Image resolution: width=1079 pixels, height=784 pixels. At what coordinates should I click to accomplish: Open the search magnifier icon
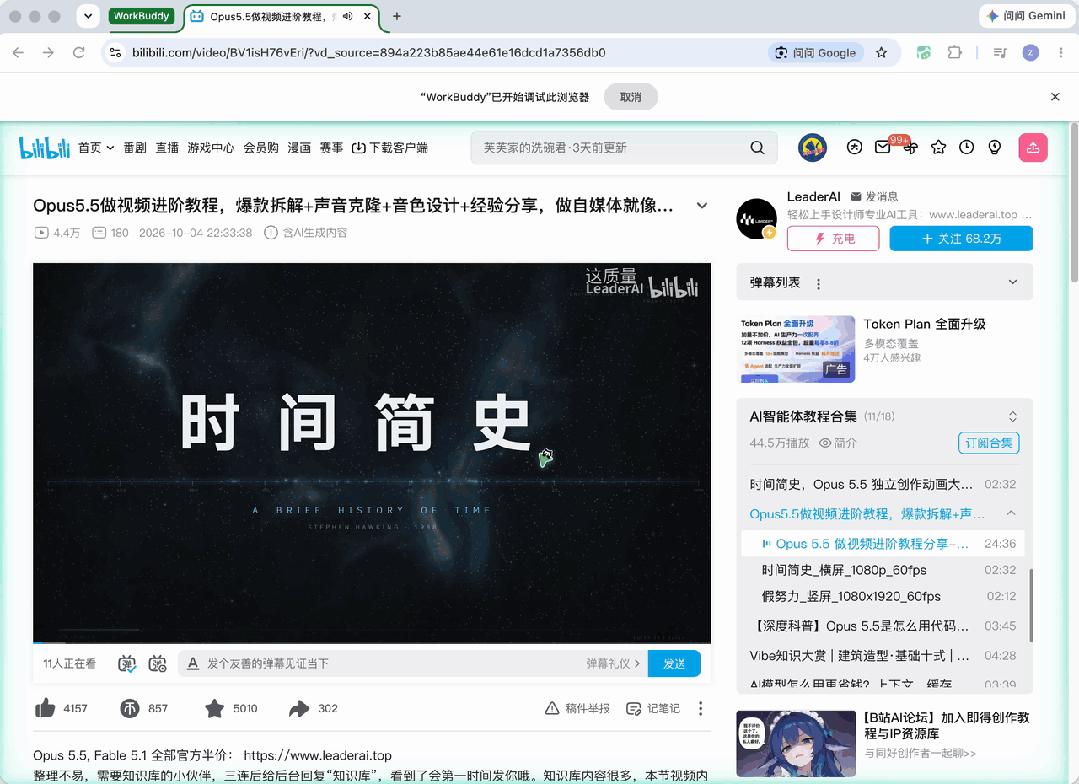[757, 147]
